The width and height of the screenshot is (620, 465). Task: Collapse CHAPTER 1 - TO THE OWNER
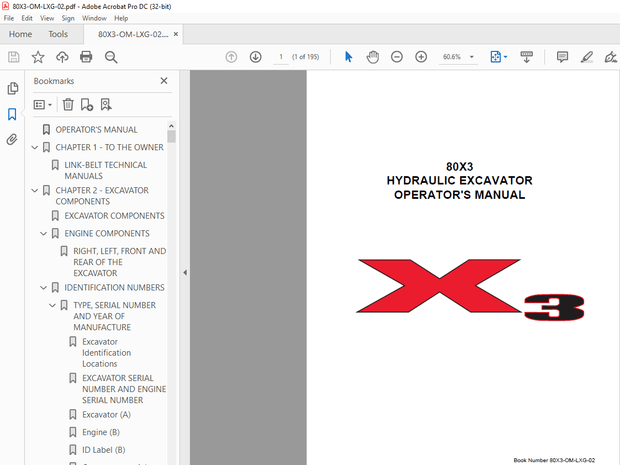pyautogui.click(x=35, y=147)
